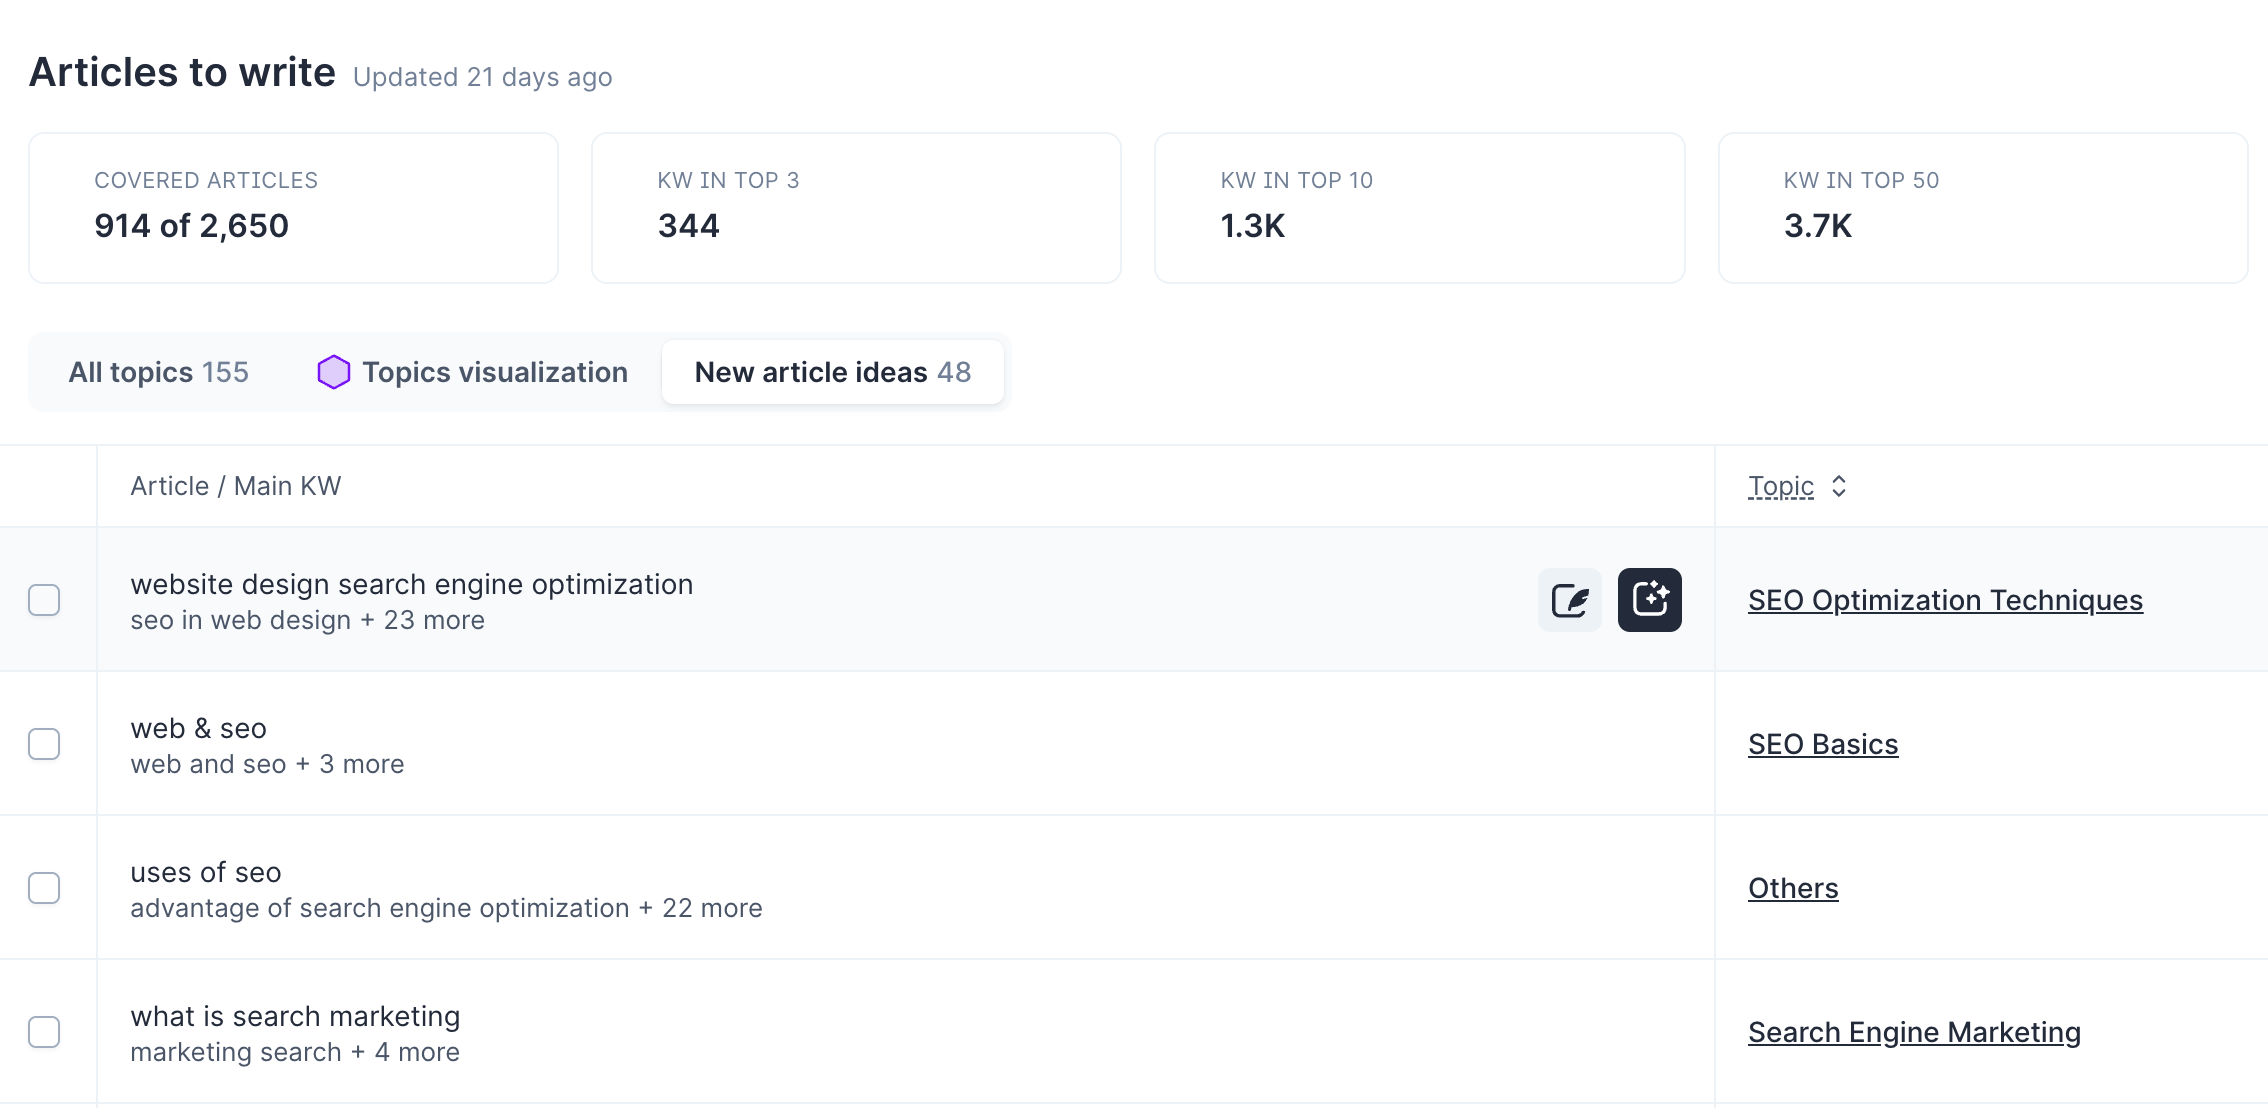This screenshot has width=2268, height=1108.
Task: Click the AI generate article sparkle icon
Action: [x=1649, y=600]
